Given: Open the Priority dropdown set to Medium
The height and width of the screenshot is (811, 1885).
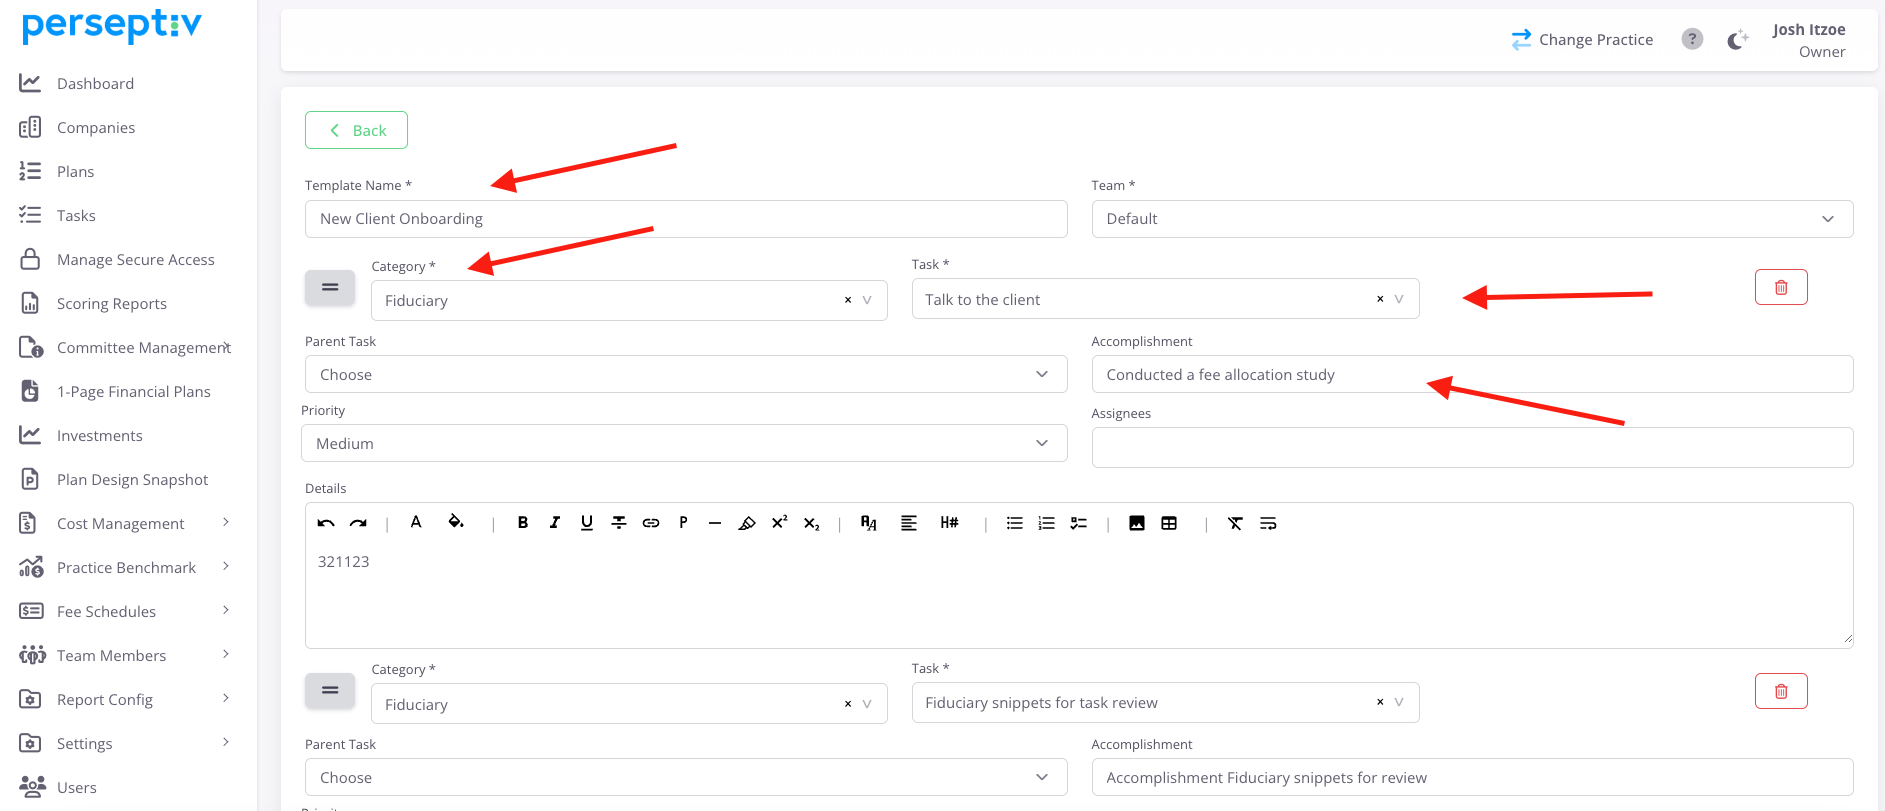Looking at the screenshot, I should click(x=683, y=444).
